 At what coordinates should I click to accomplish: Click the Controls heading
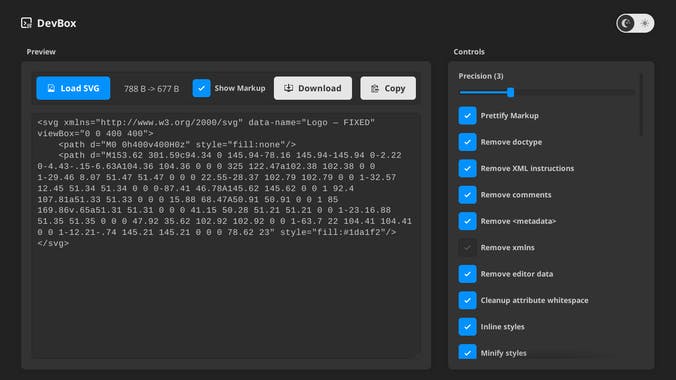pos(469,52)
